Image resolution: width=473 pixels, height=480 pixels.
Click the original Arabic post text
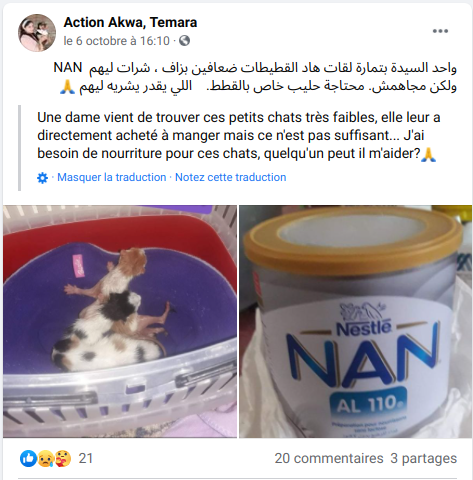(255, 77)
